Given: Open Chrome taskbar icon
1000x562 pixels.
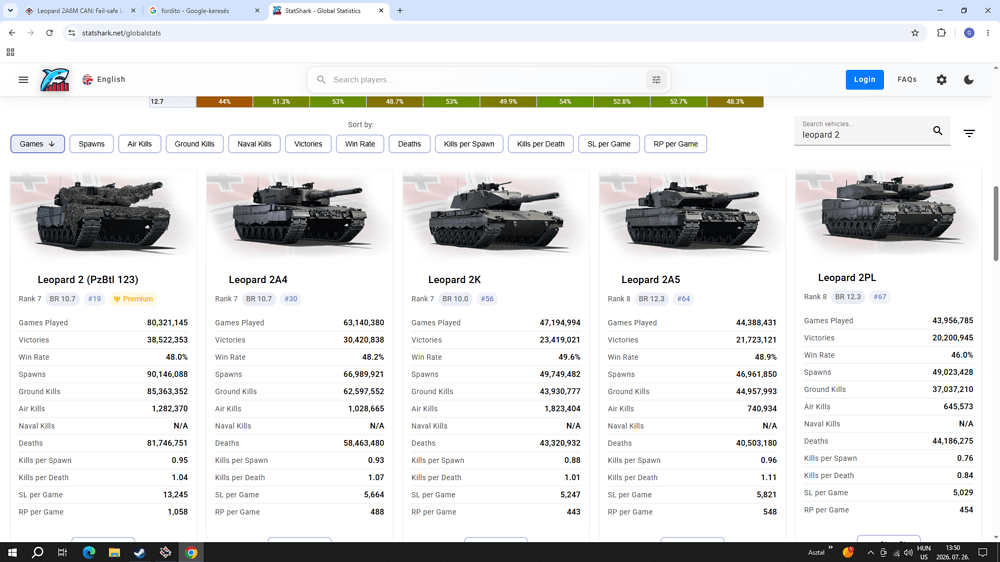Looking at the screenshot, I should pos(191,552).
